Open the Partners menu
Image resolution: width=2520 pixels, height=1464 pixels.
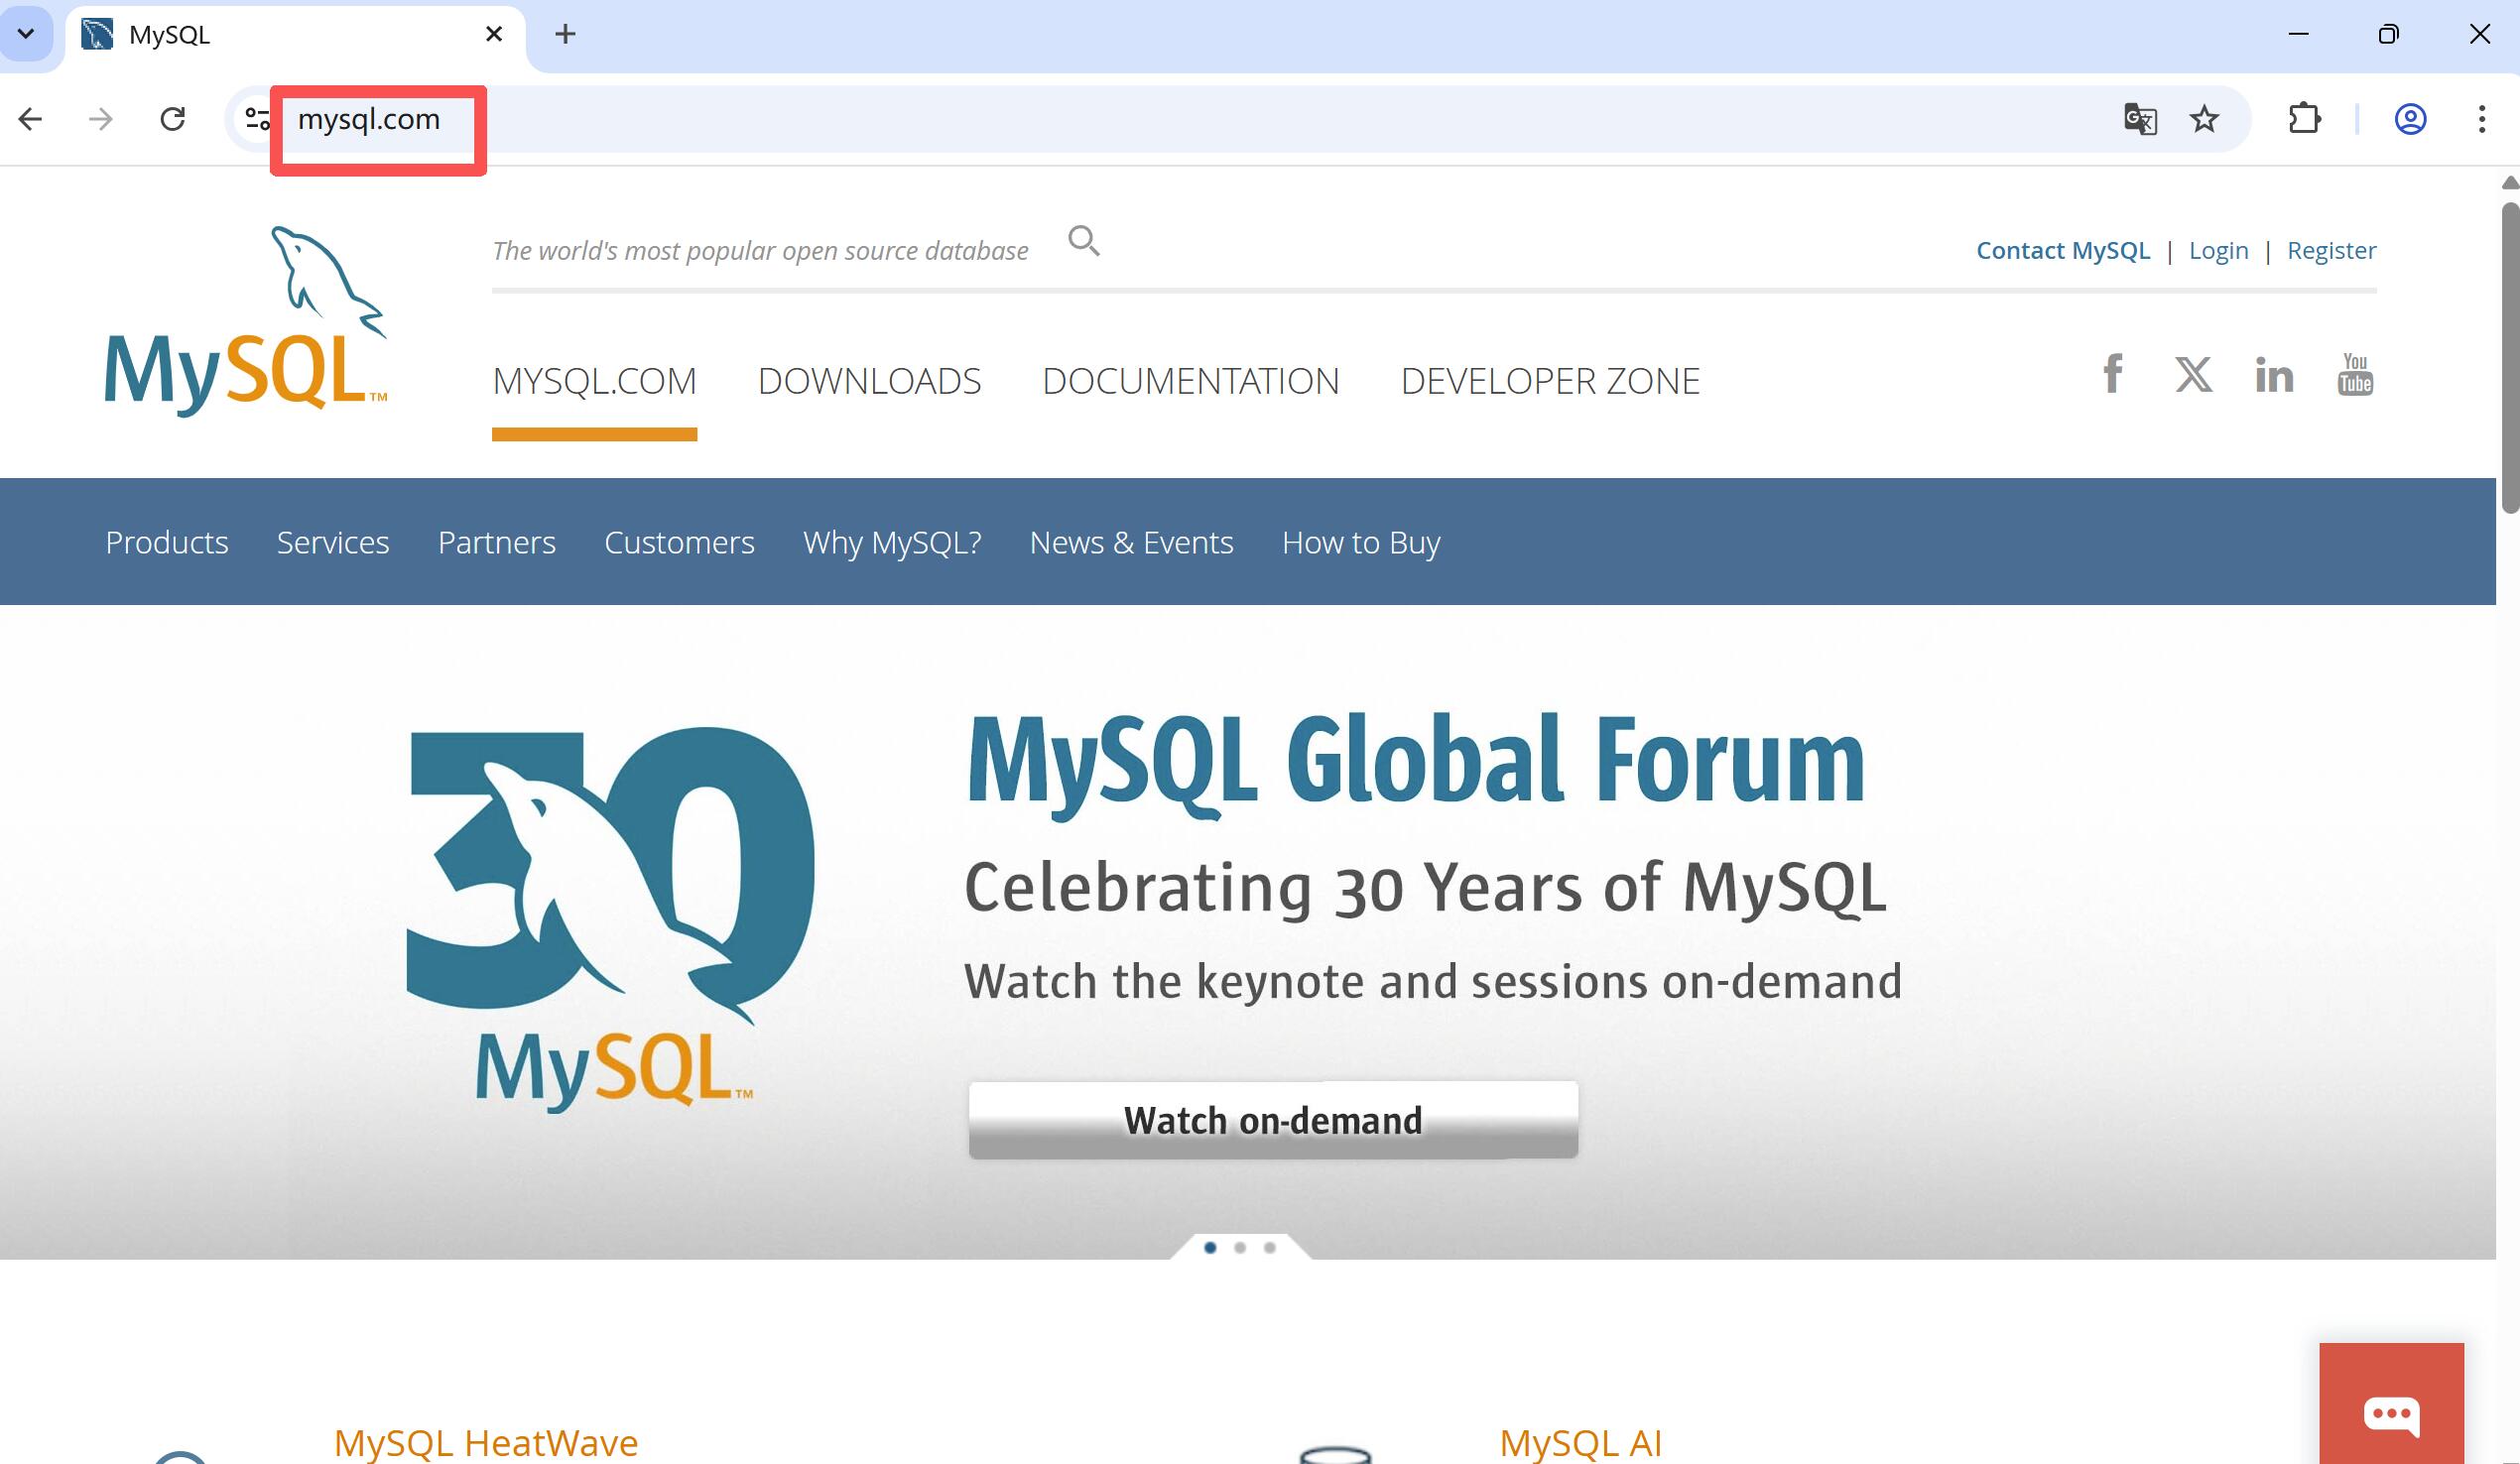click(x=497, y=542)
